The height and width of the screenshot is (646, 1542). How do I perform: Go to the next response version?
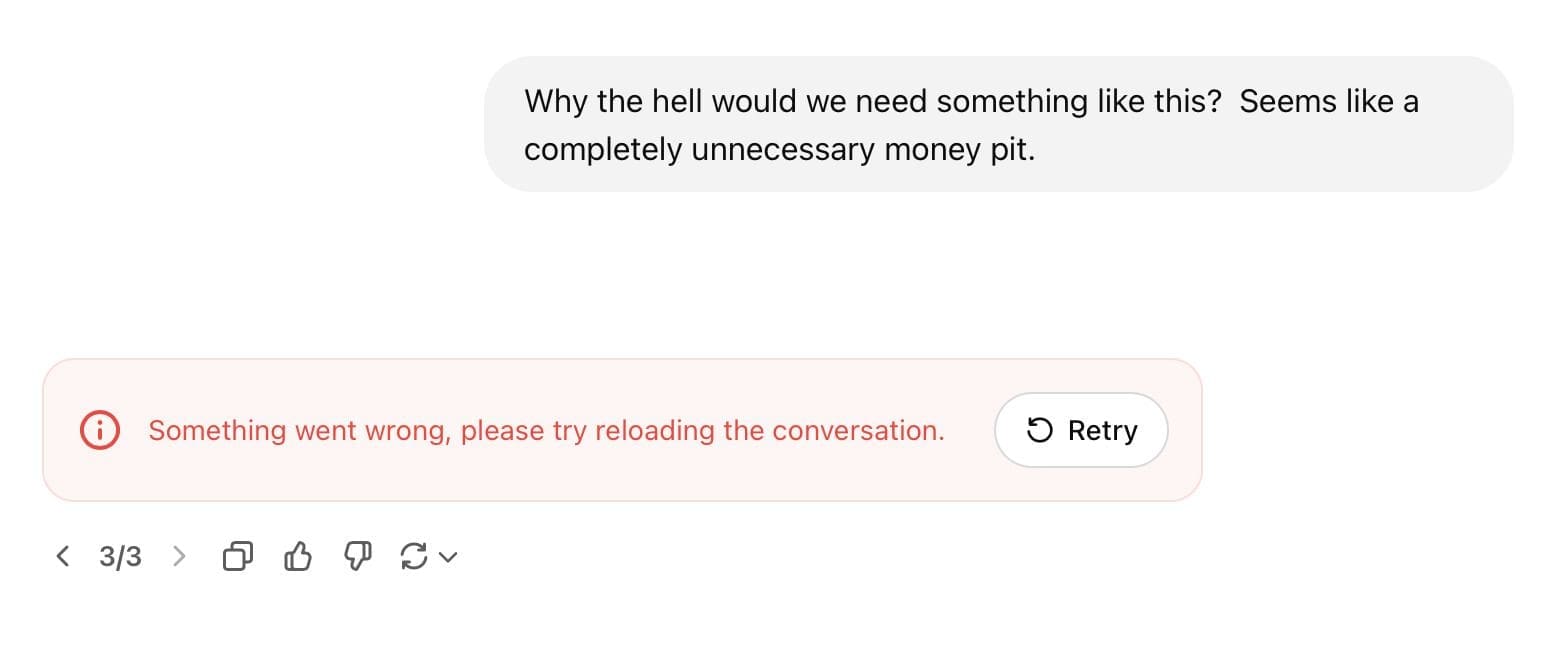coord(179,556)
